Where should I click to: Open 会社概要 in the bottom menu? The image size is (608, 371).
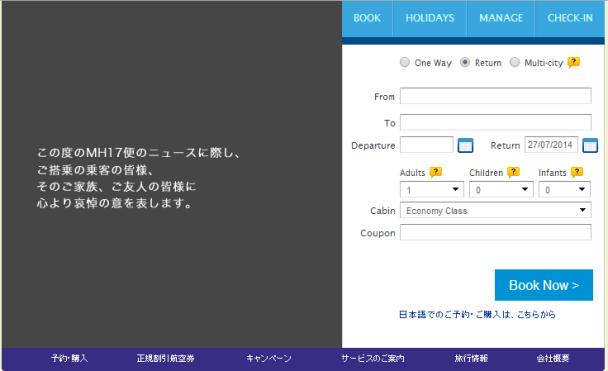(x=553, y=358)
